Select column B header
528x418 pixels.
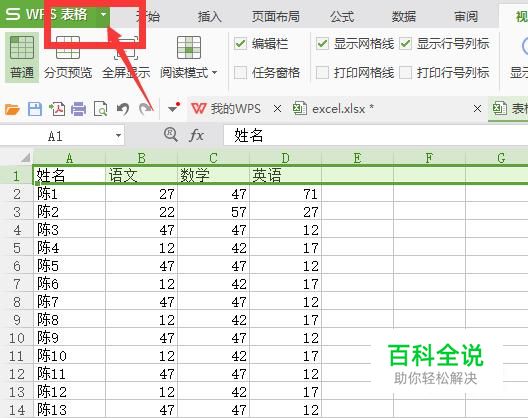pyautogui.click(x=141, y=158)
